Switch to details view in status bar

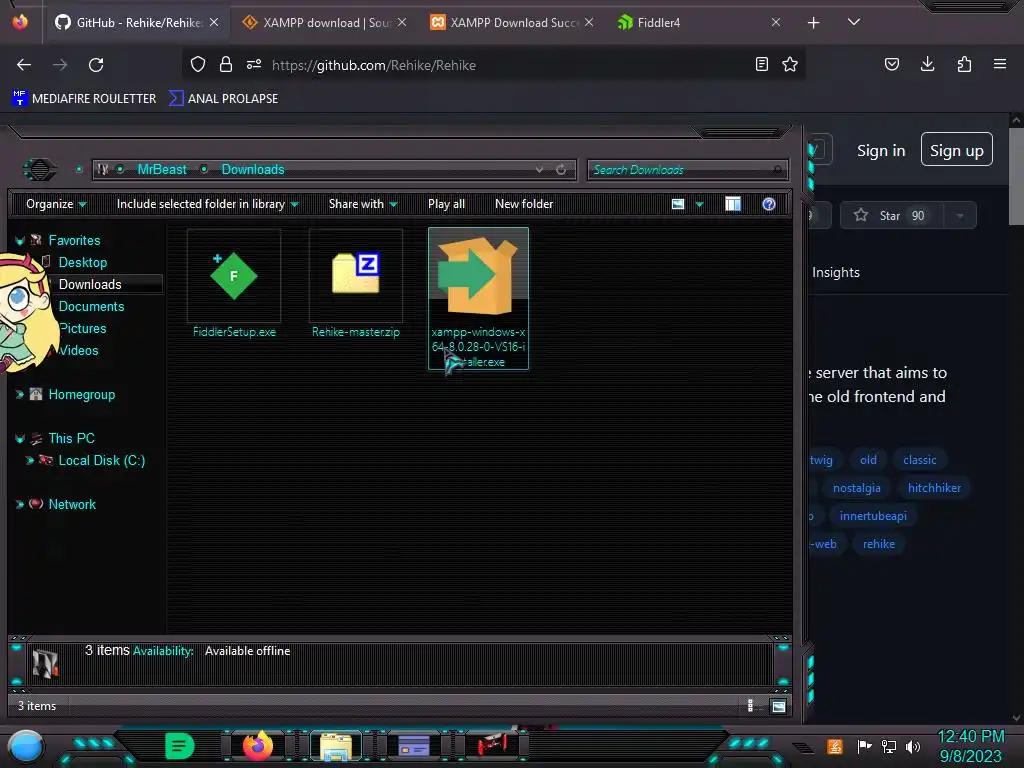[x=750, y=706]
